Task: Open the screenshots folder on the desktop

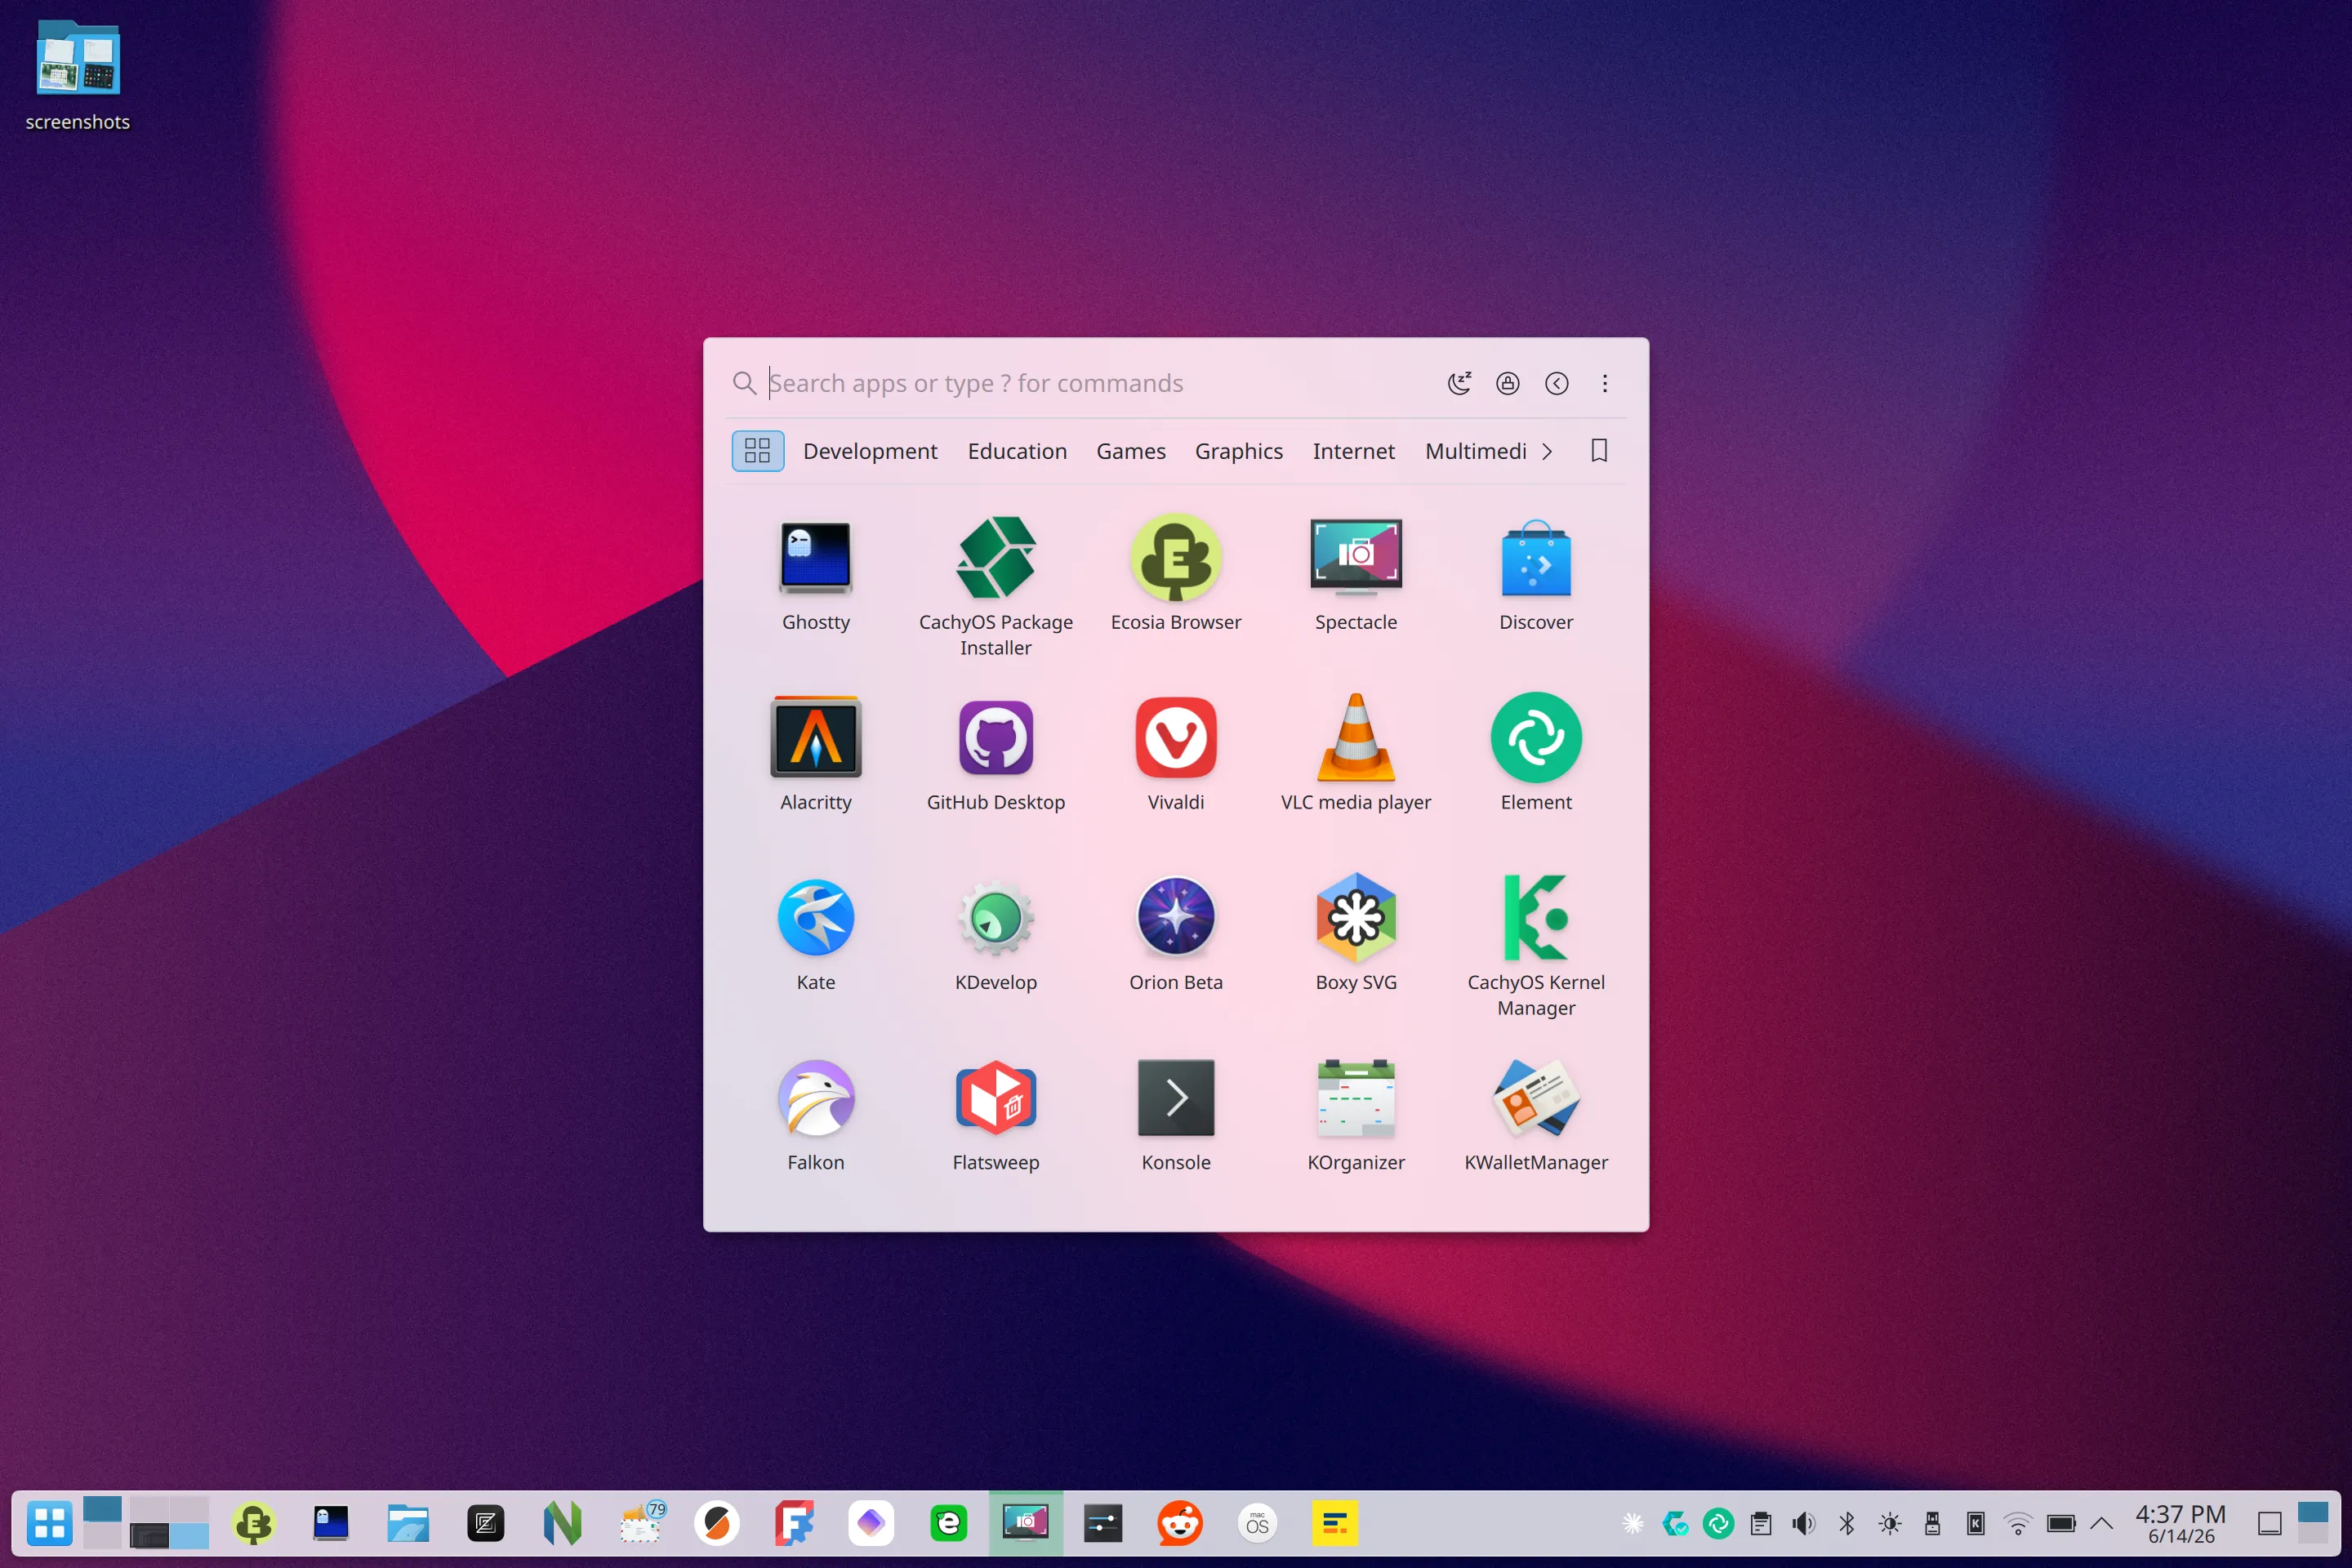Action: (x=78, y=76)
